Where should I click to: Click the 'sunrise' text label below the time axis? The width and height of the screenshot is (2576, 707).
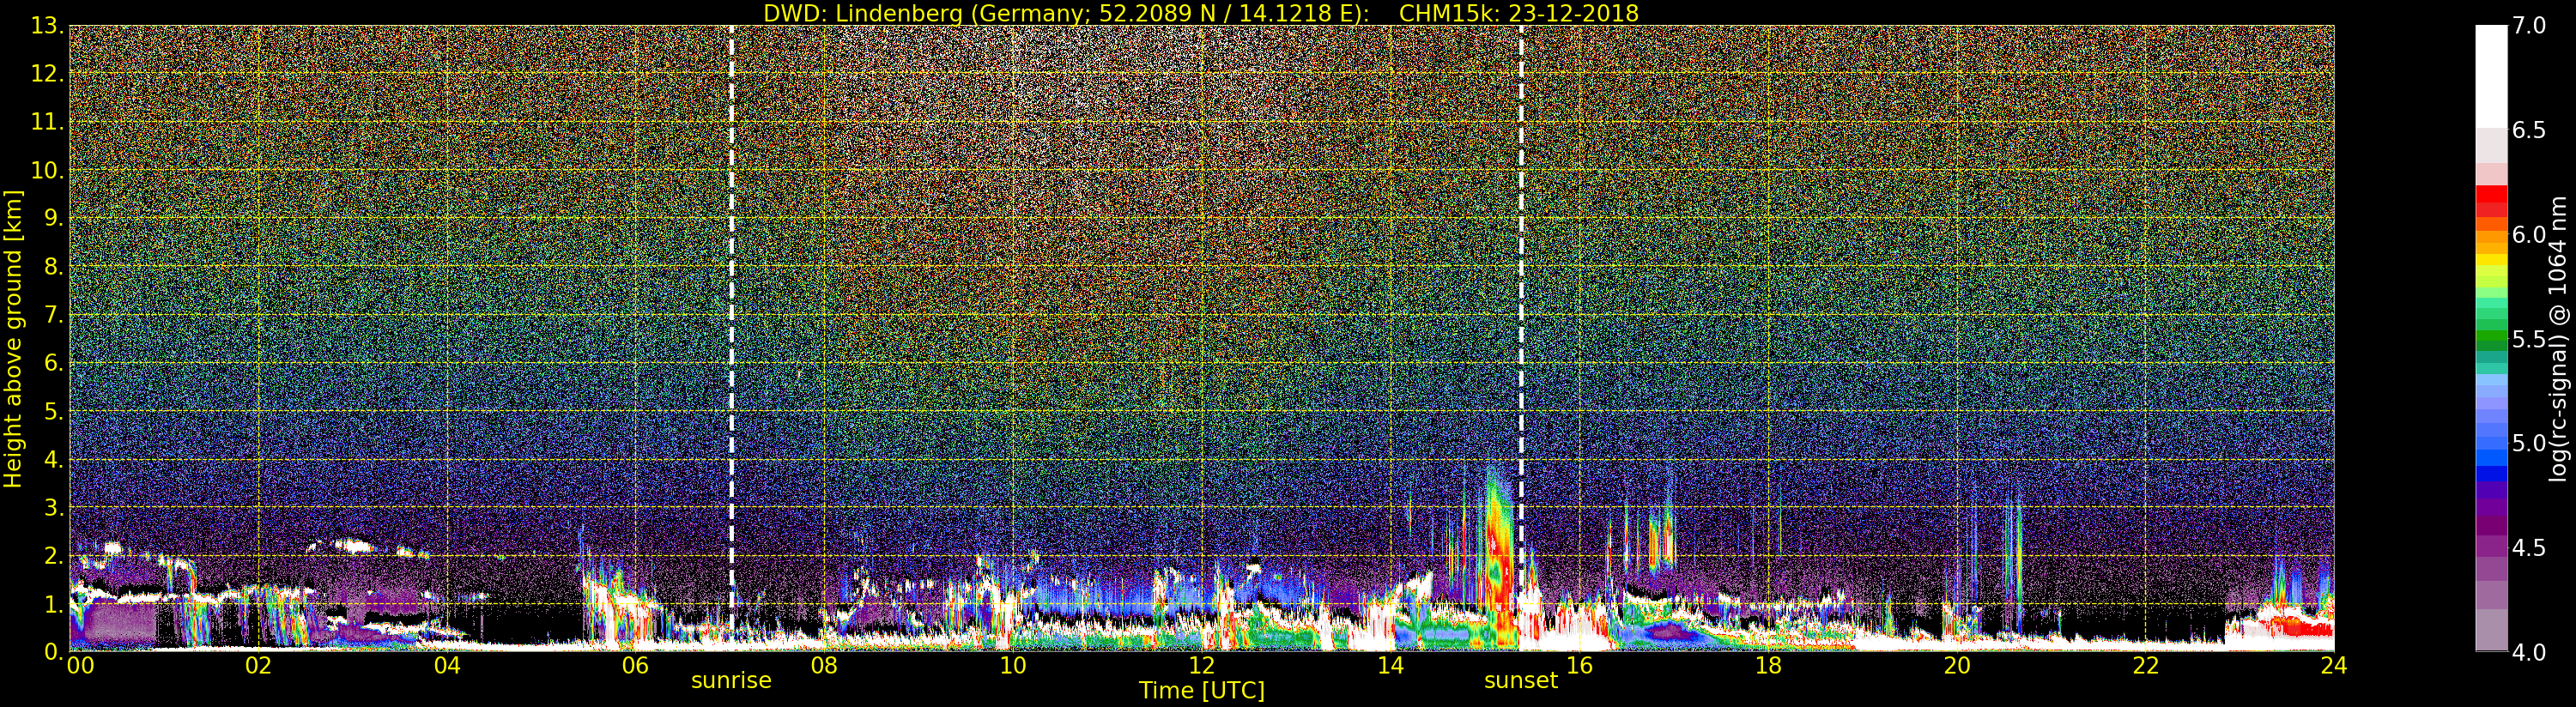pyautogui.click(x=731, y=680)
